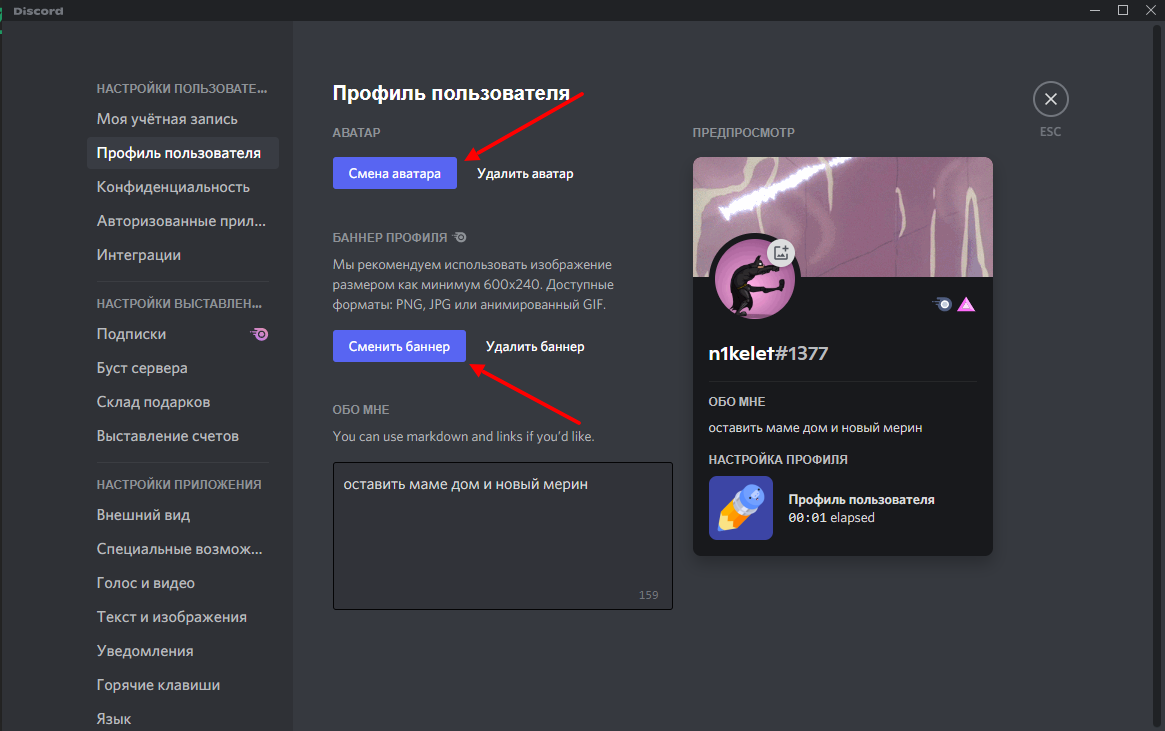Minimize the Discord window
Image resolution: width=1165 pixels, height=731 pixels.
tap(1094, 10)
